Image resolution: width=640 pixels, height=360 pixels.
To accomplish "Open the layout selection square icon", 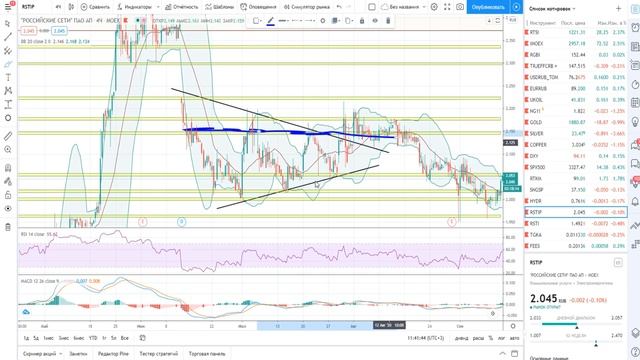I will (372, 7).
